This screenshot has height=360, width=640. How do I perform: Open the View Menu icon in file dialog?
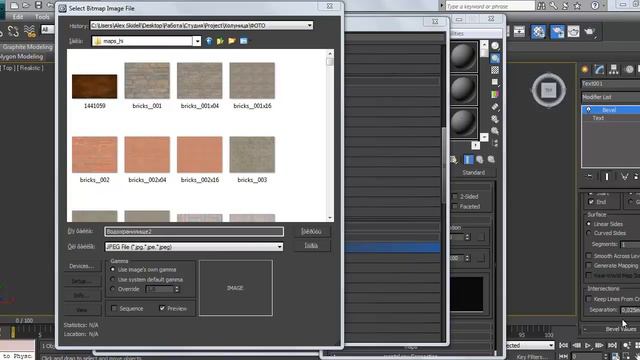point(244,41)
